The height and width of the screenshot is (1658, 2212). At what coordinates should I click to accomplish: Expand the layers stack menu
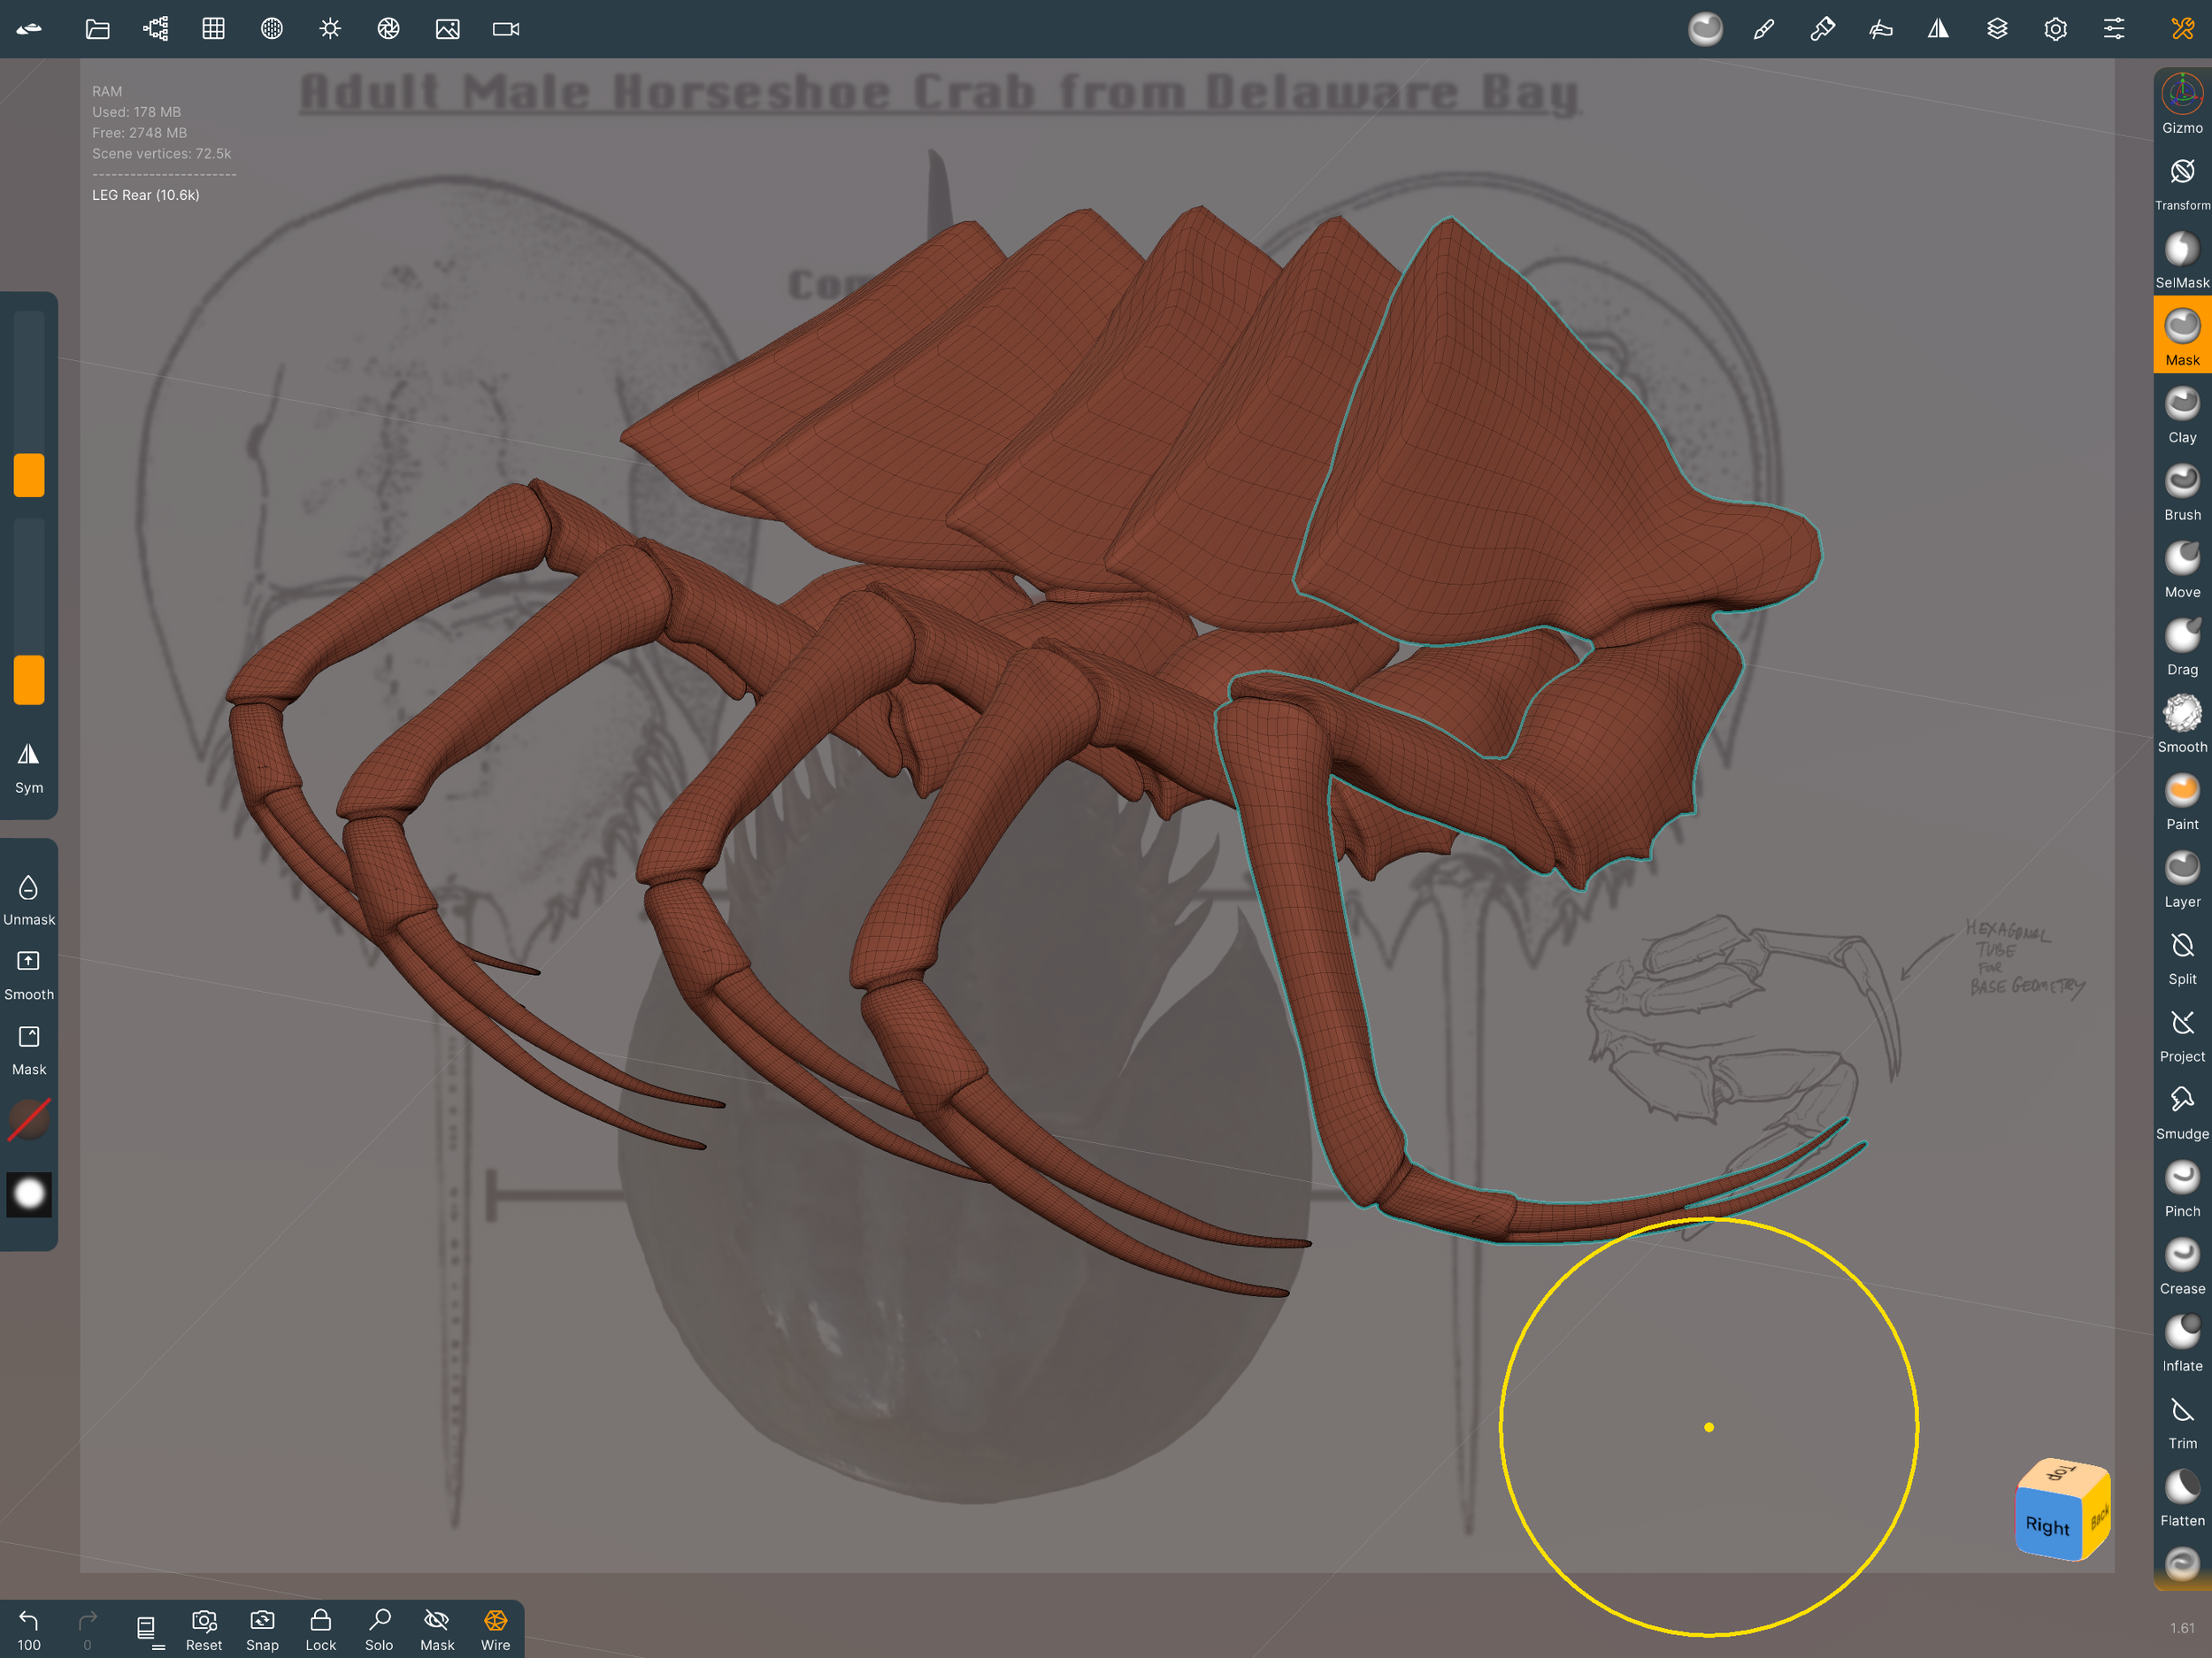1997,29
